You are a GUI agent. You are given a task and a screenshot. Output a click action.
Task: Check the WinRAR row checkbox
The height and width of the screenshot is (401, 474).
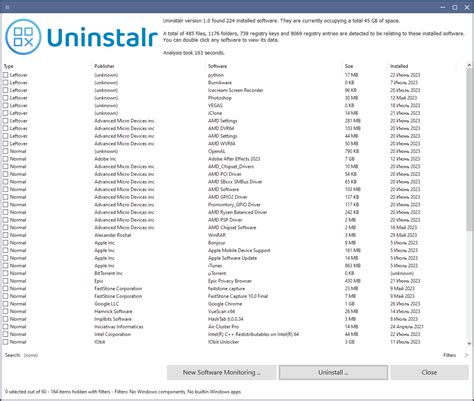click(6, 235)
